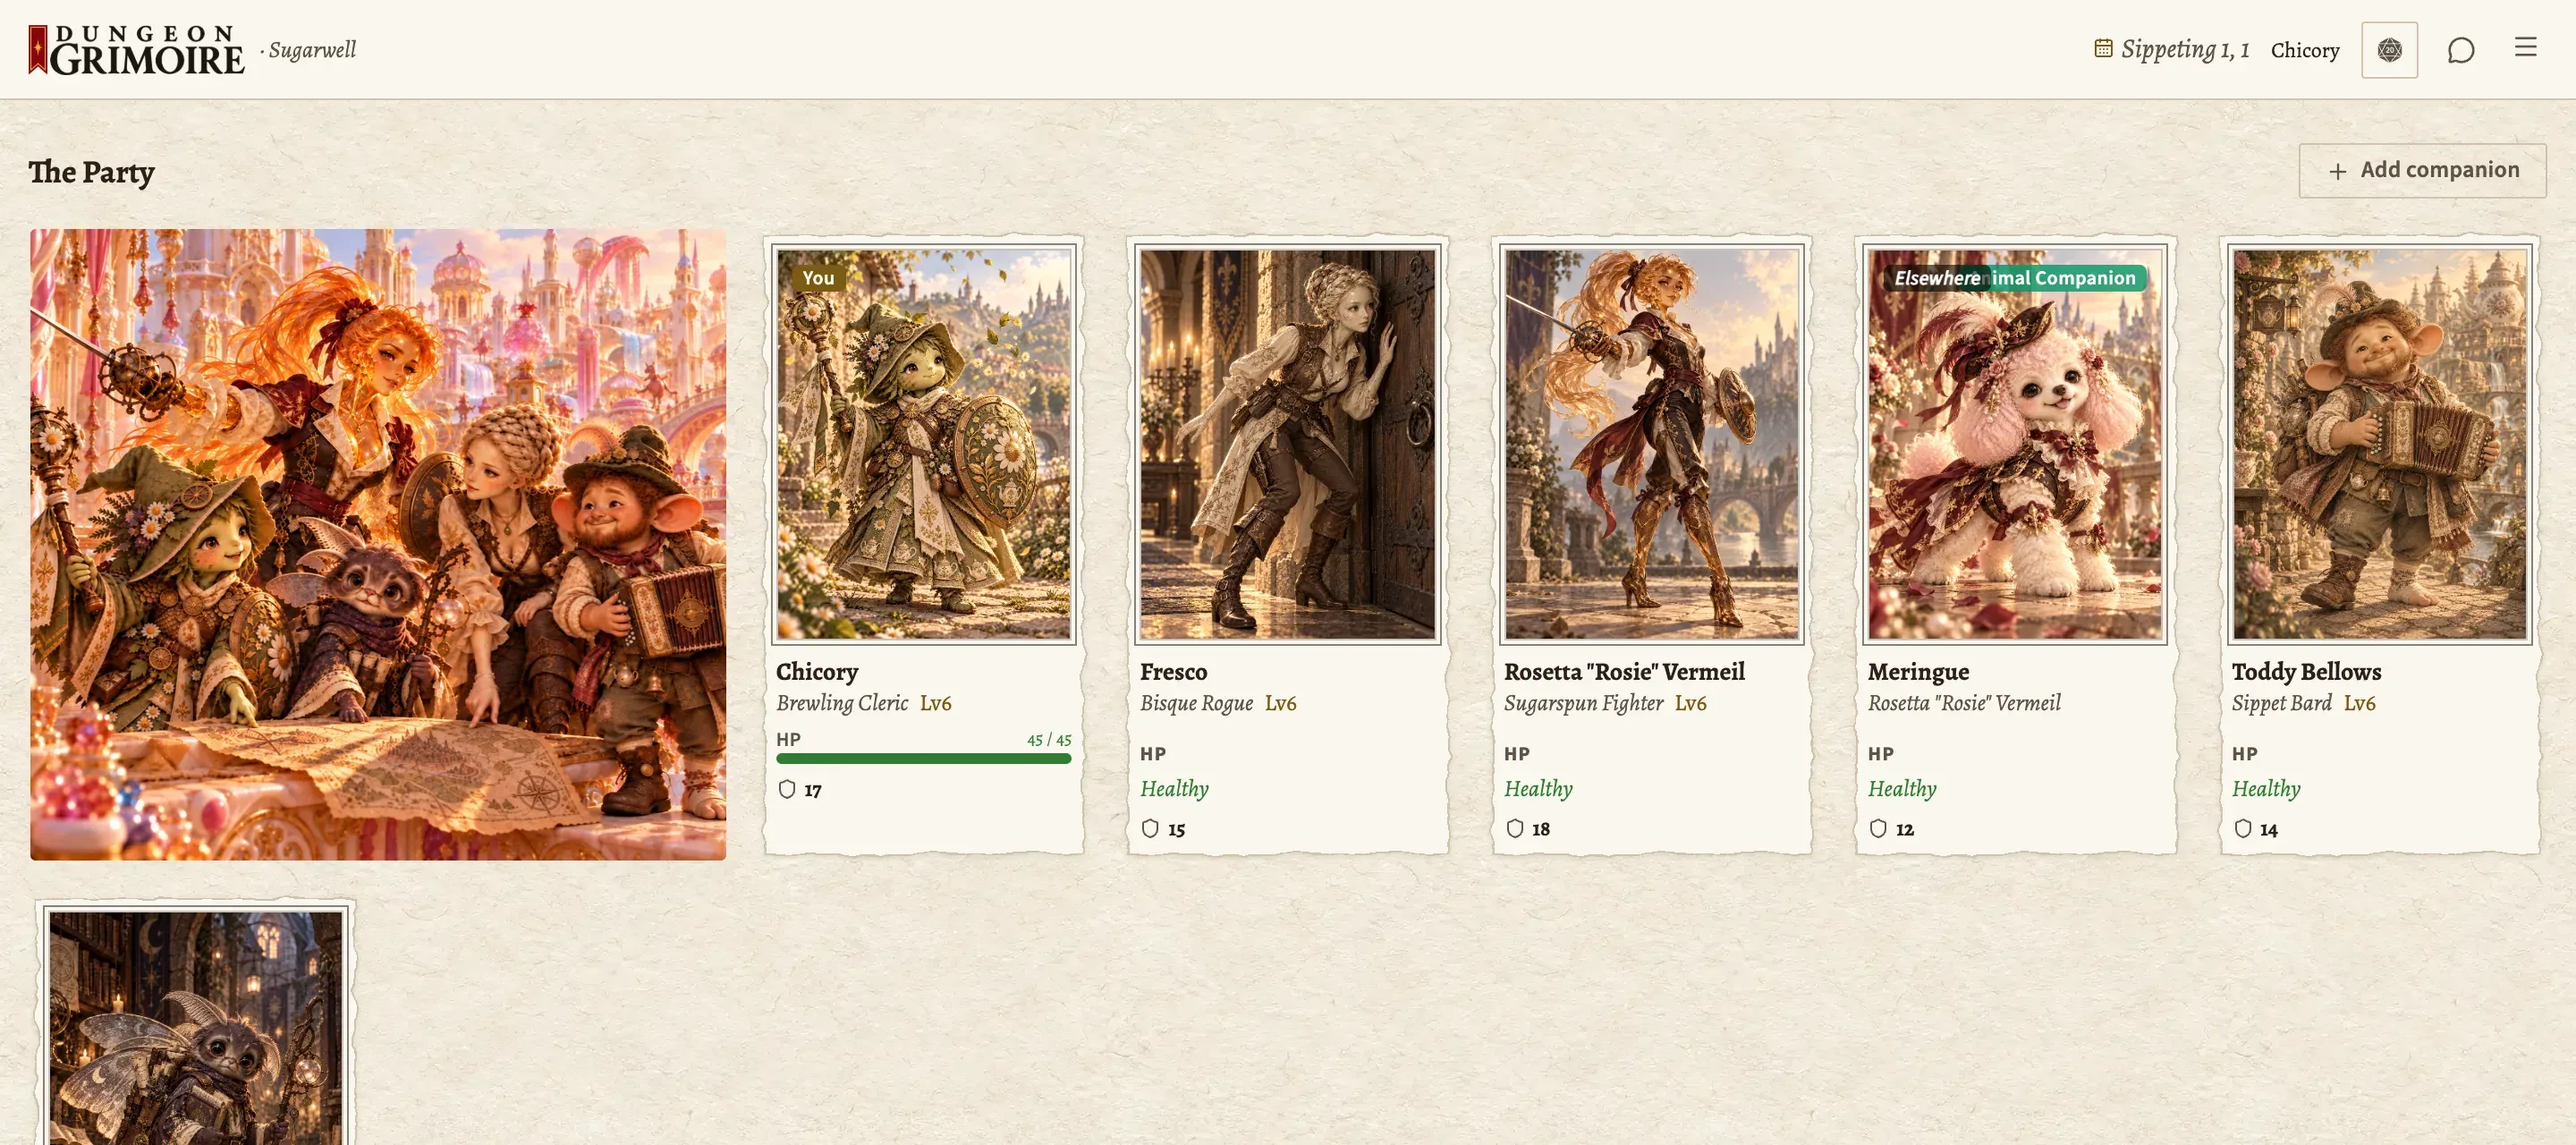Open the Chicory user menu in header

click(2304, 50)
